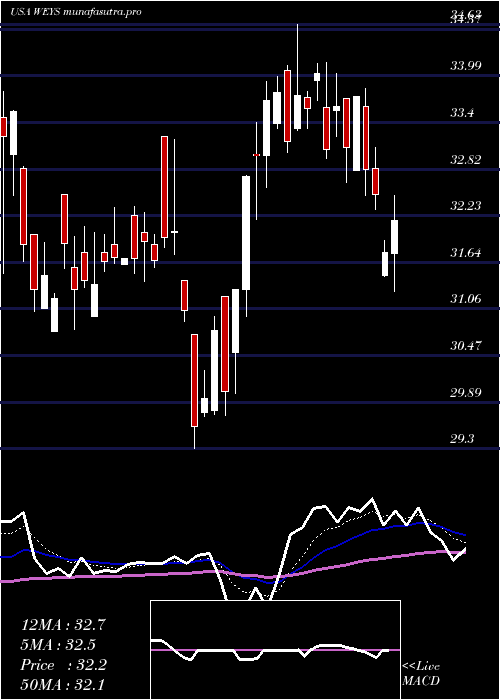Click the 30.47 price axis label
The height and width of the screenshot is (700, 500).
click(x=465, y=346)
